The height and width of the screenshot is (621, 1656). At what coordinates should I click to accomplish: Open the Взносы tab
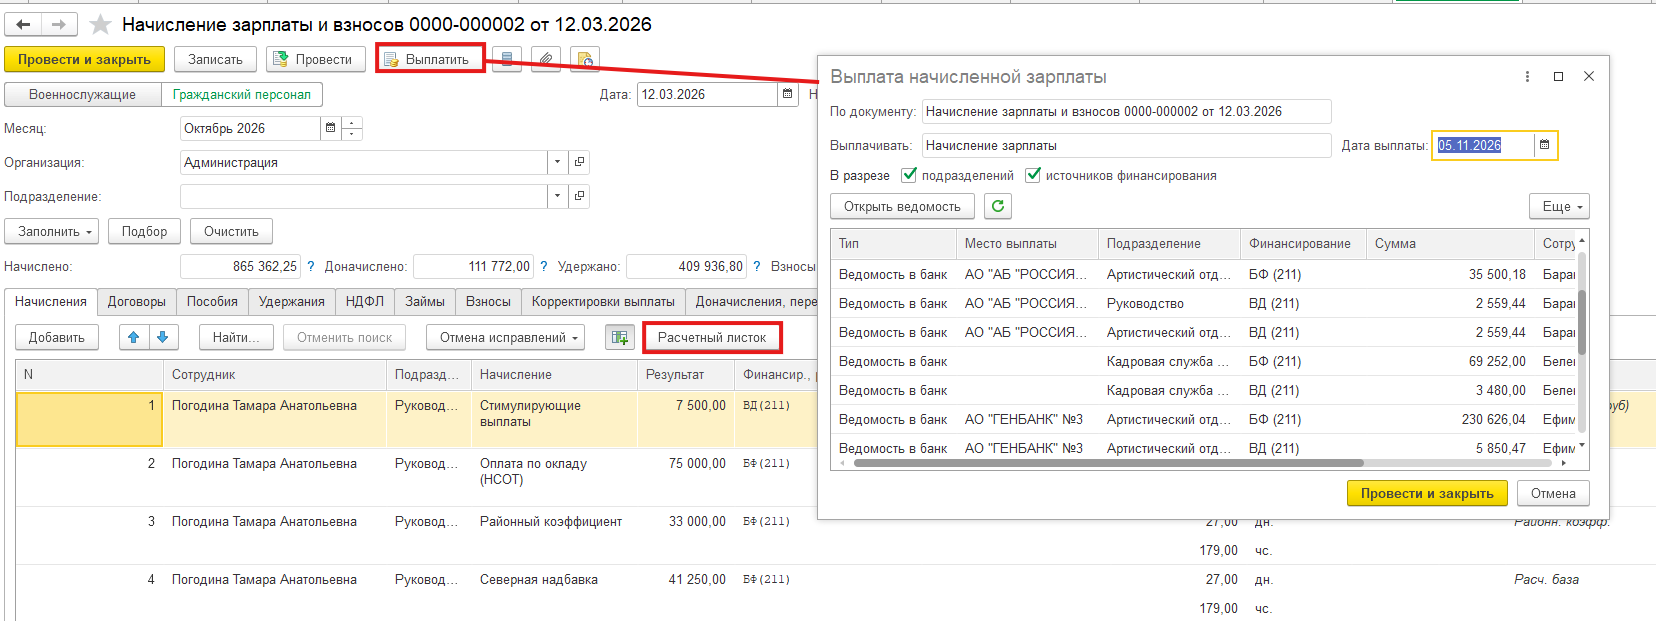pos(488,301)
